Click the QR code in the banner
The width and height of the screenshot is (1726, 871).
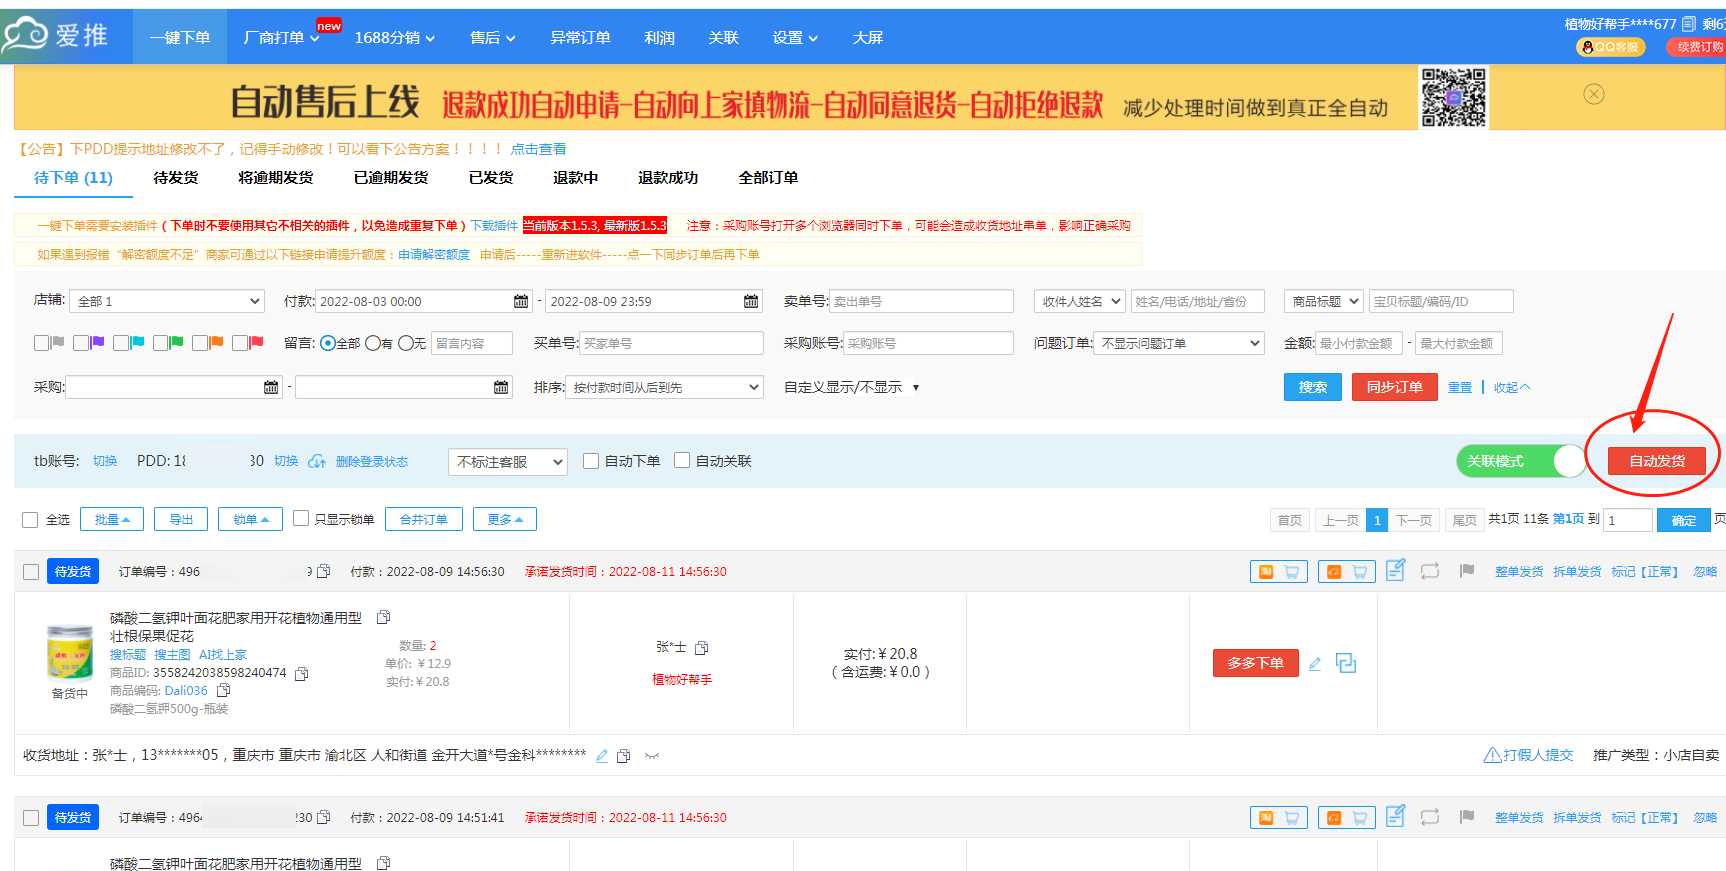[1454, 97]
